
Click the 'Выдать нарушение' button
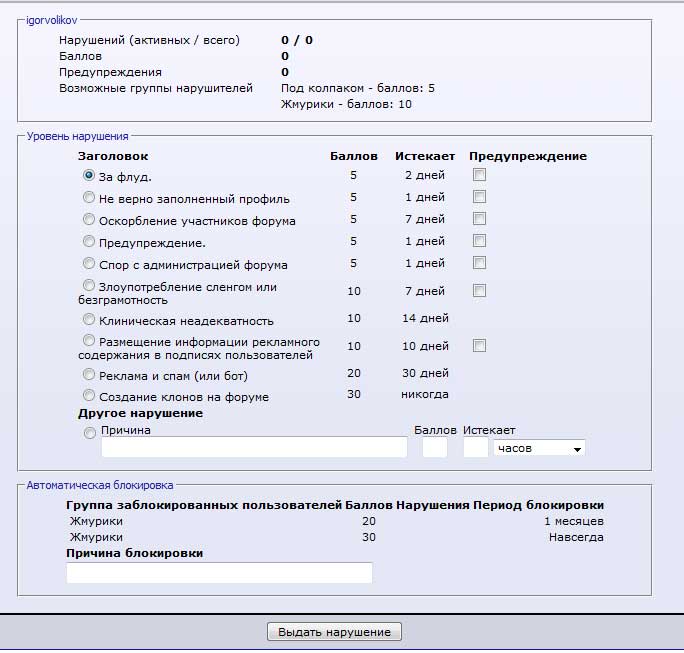coord(334,632)
